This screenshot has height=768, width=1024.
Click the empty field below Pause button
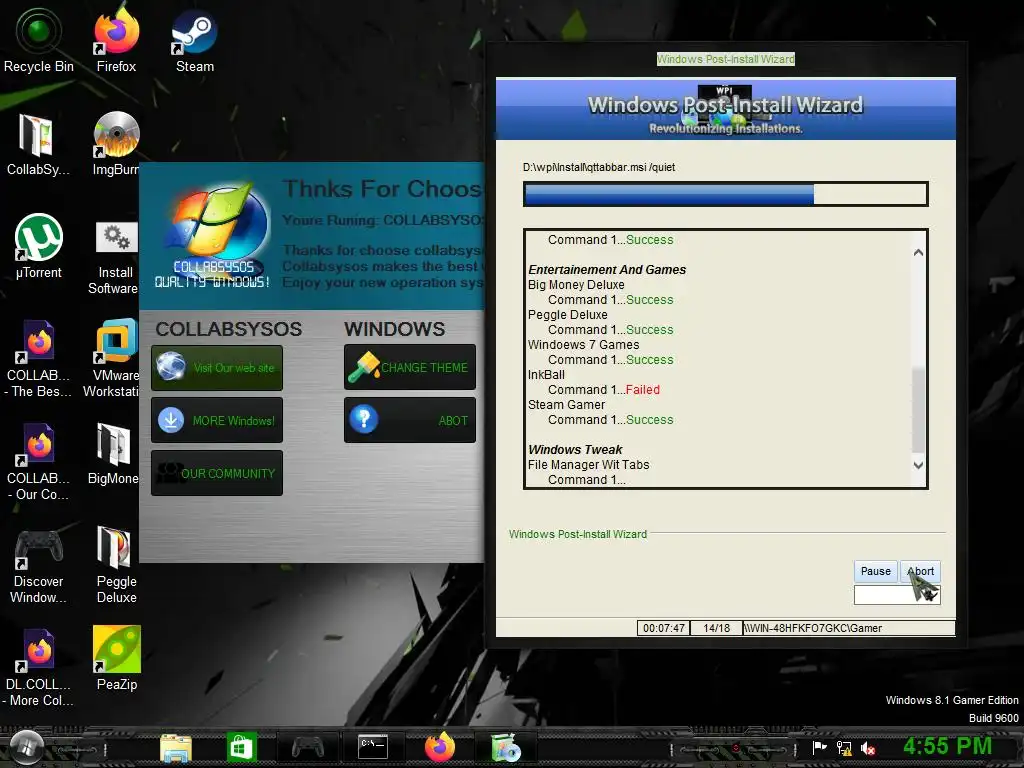897,595
